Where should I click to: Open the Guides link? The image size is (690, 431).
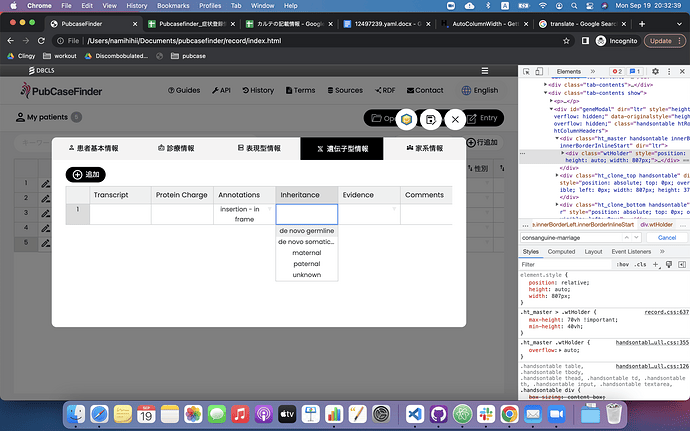click(184, 90)
